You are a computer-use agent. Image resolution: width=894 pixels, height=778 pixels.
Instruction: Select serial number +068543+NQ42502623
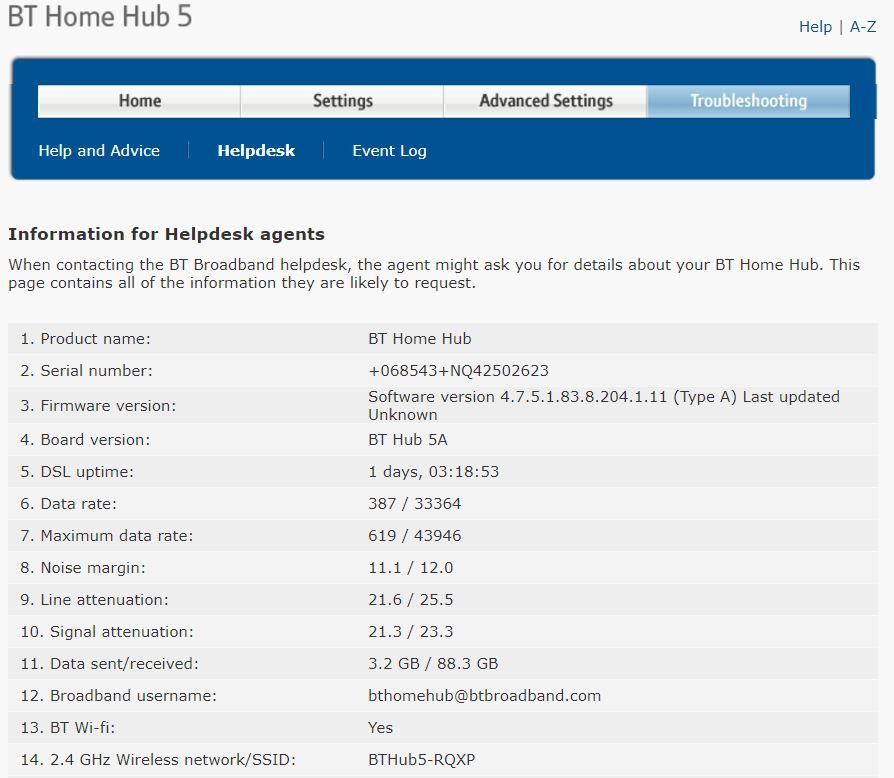[458, 370]
